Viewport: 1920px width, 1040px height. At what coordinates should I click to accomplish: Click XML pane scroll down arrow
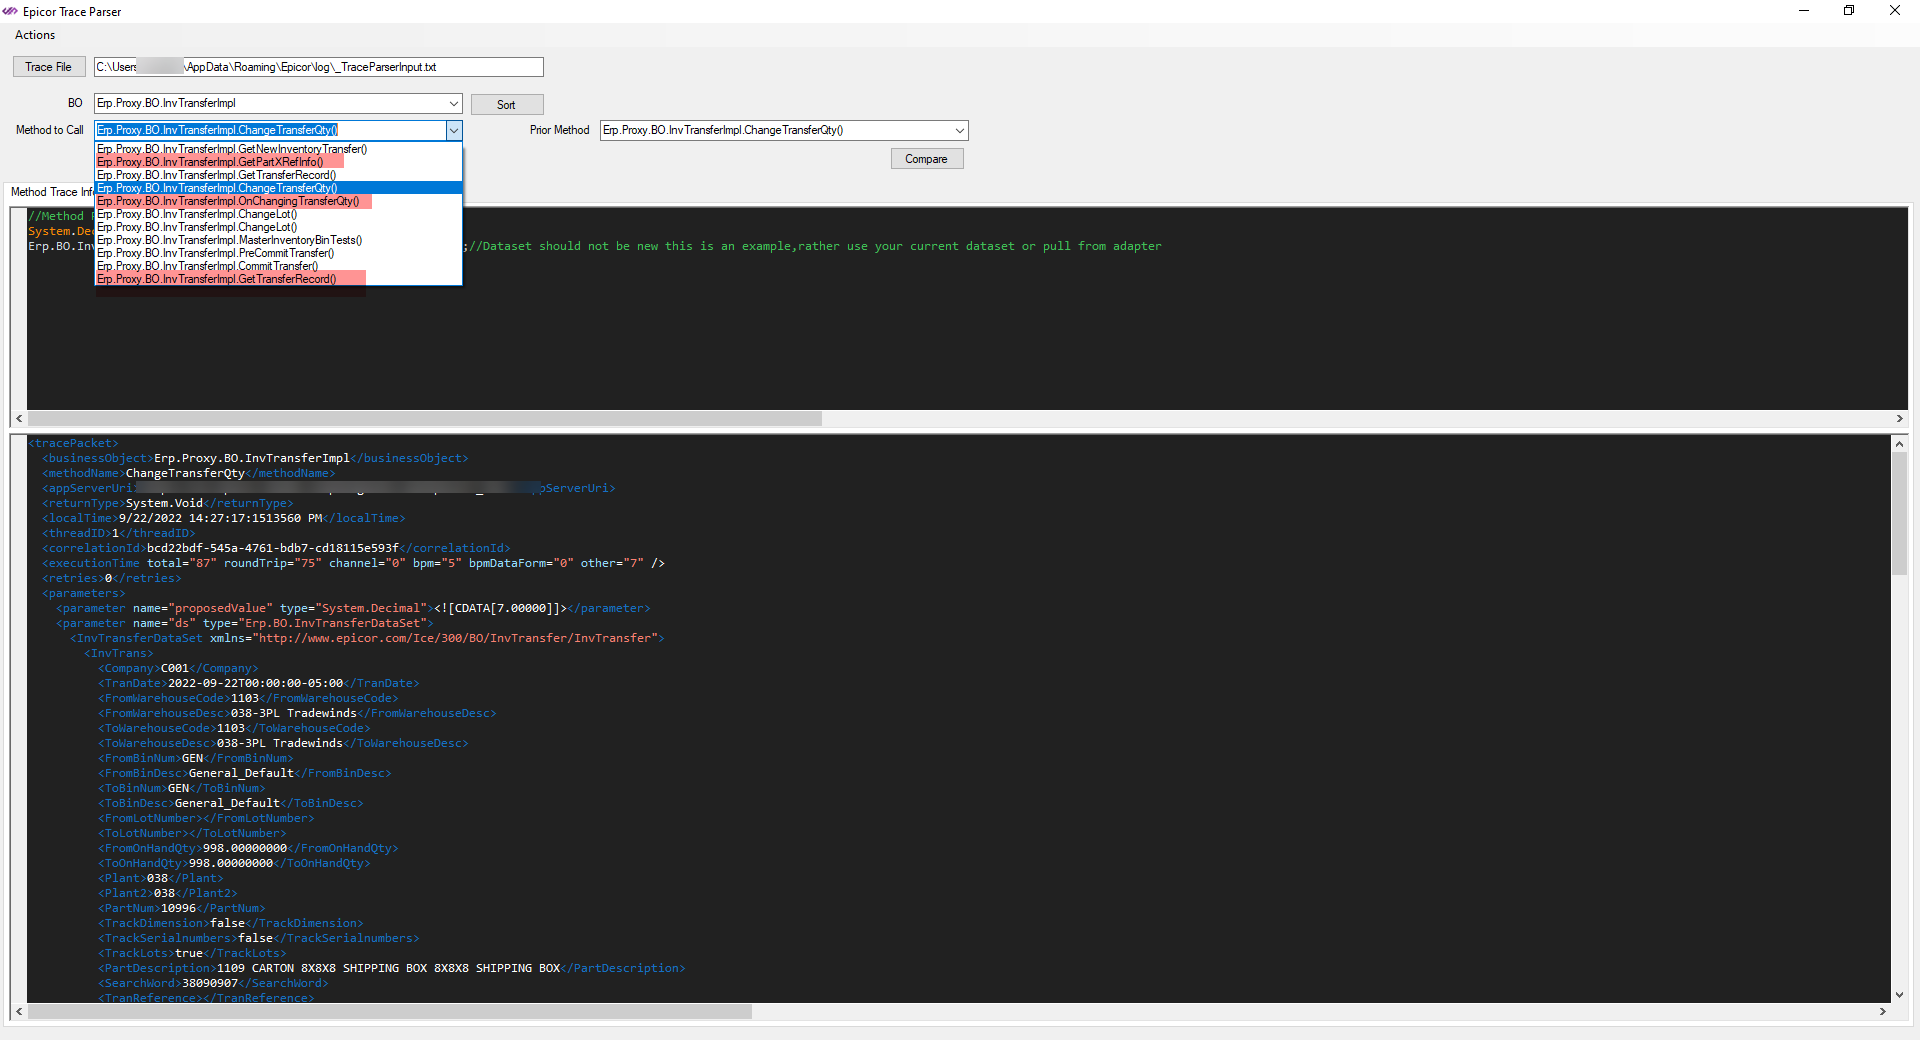point(1899,995)
